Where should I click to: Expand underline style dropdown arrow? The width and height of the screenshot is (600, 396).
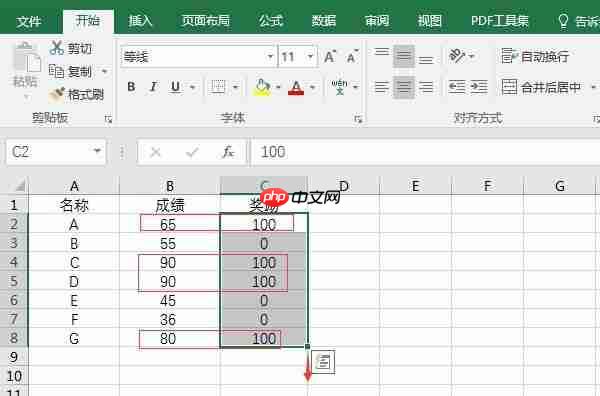click(x=192, y=88)
